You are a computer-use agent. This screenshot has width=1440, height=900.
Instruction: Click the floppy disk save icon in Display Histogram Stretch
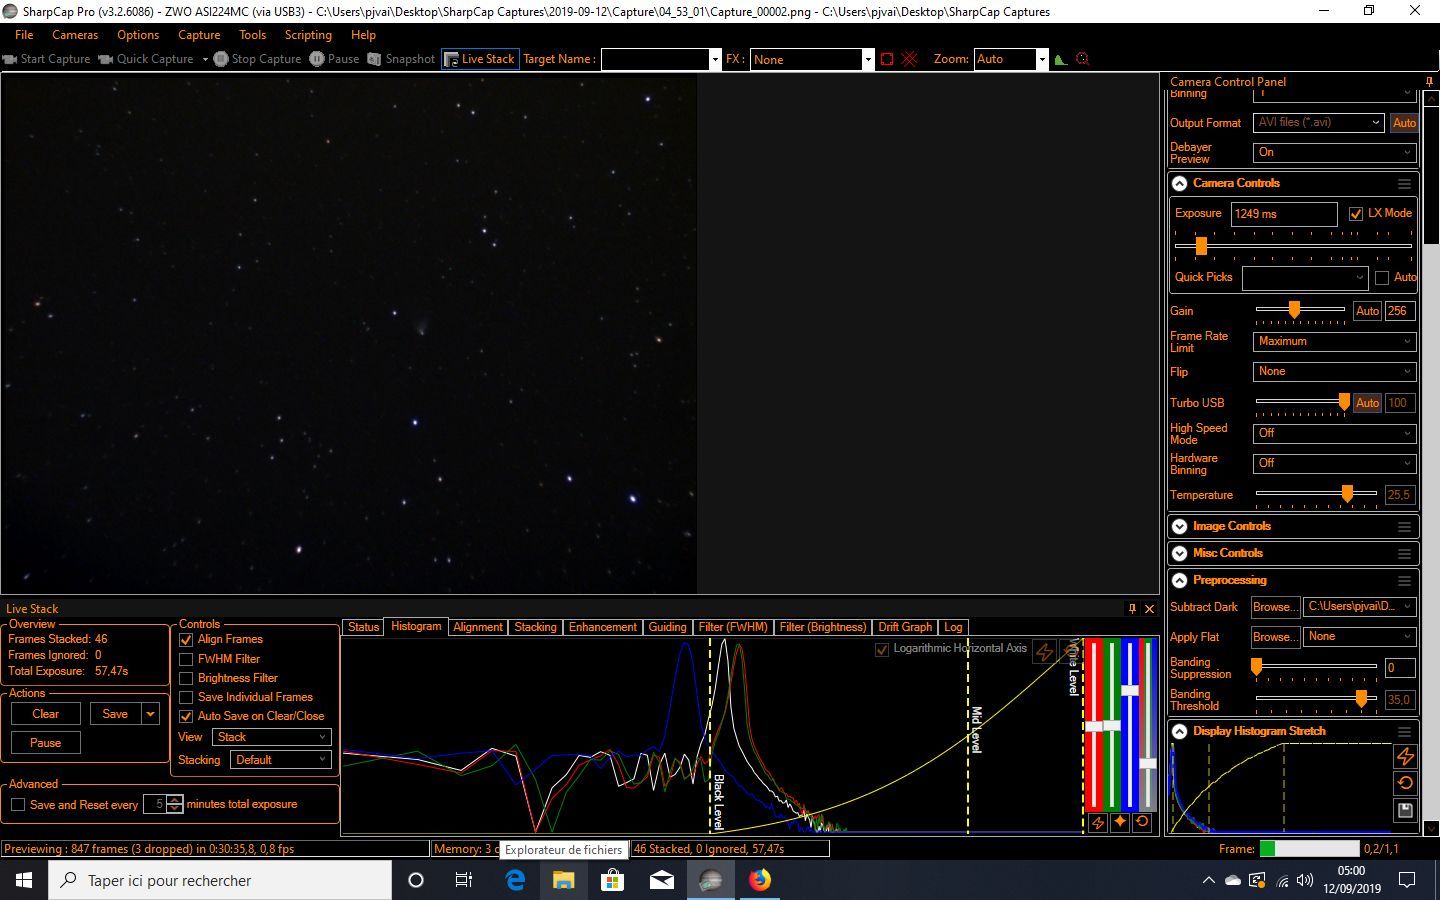[1405, 810]
